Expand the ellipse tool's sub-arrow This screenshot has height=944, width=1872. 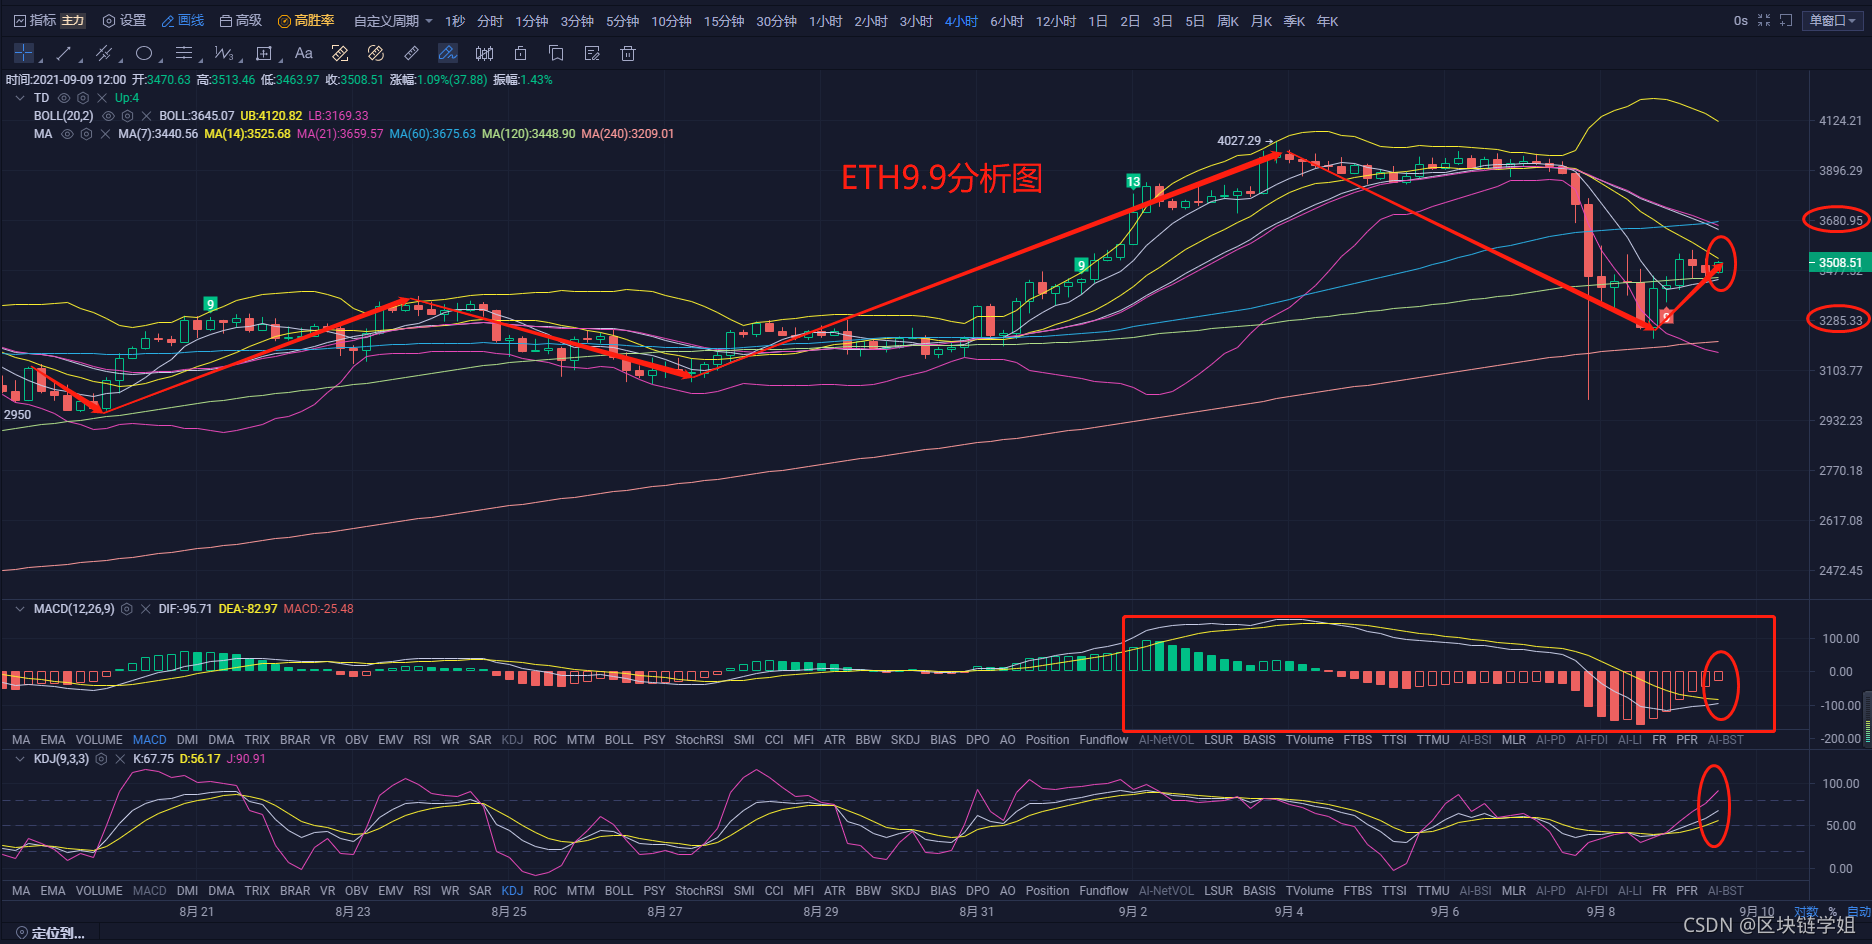[160, 61]
